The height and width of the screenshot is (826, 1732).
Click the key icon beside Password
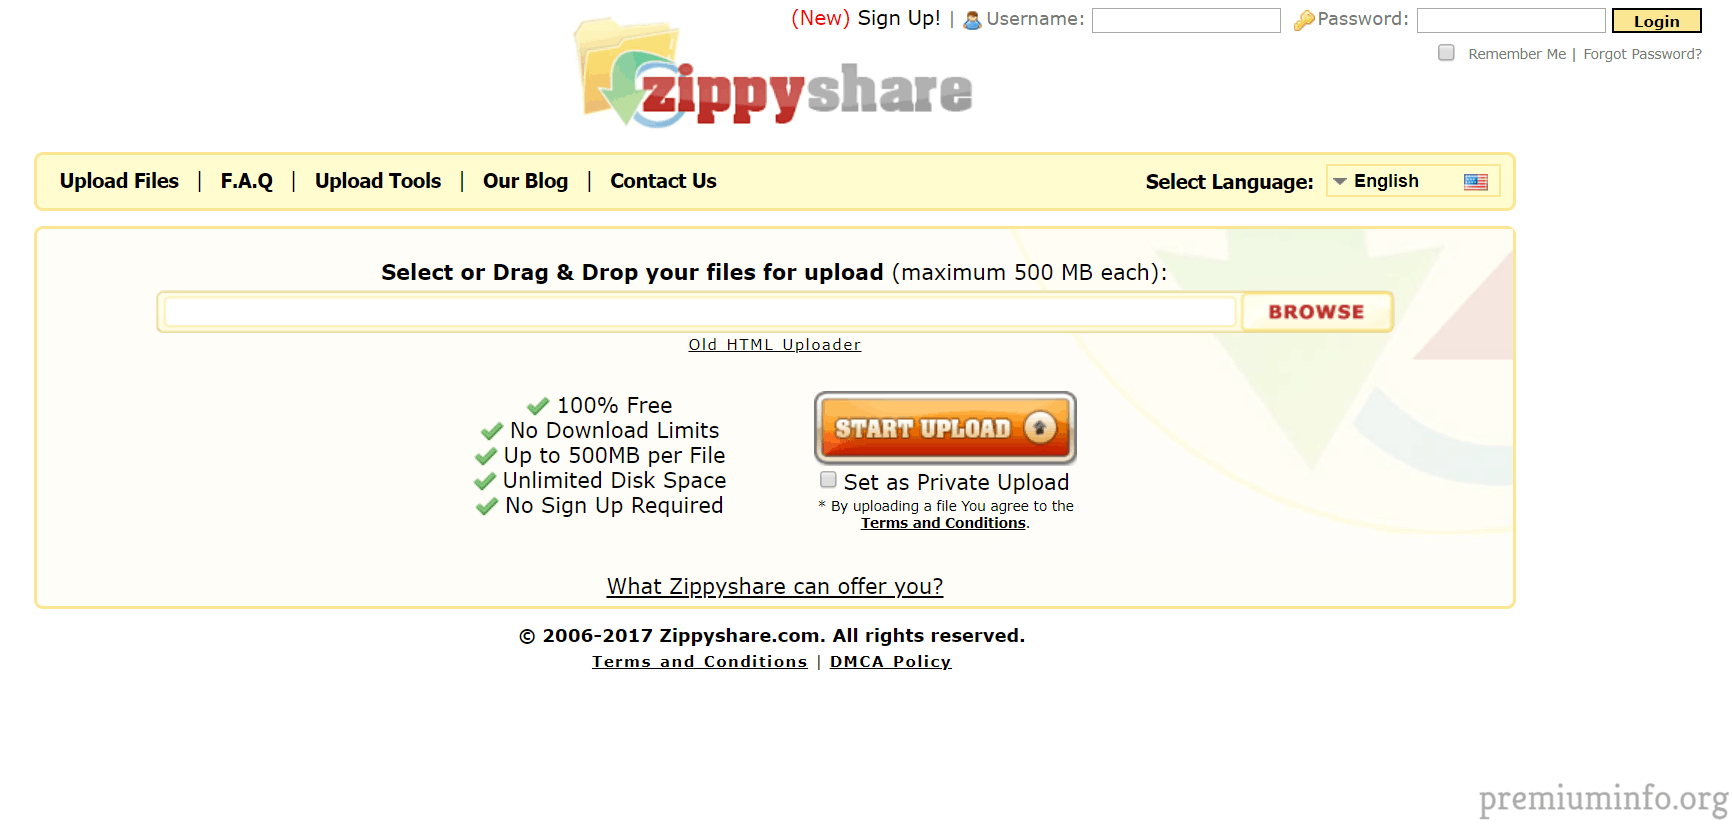(x=1304, y=20)
